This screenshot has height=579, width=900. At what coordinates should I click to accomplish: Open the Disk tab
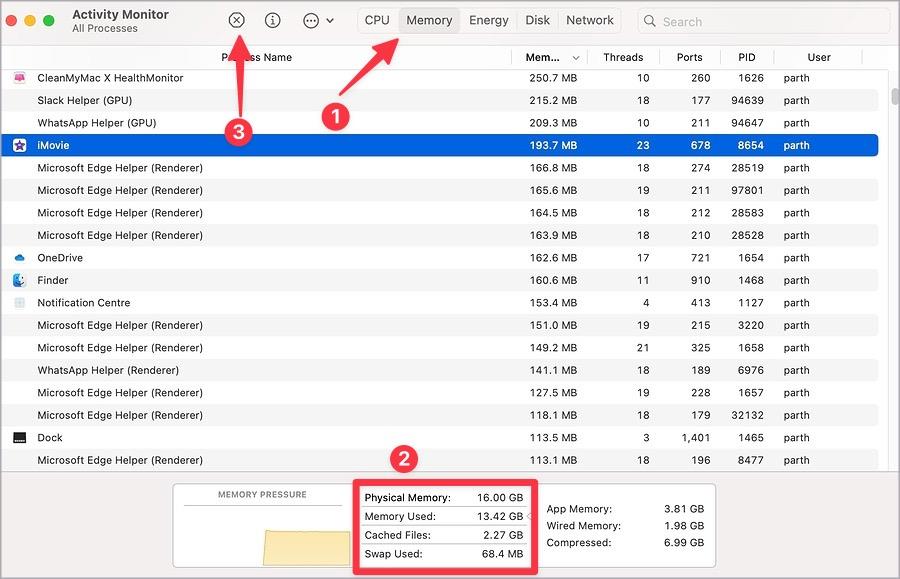coord(537,21)
